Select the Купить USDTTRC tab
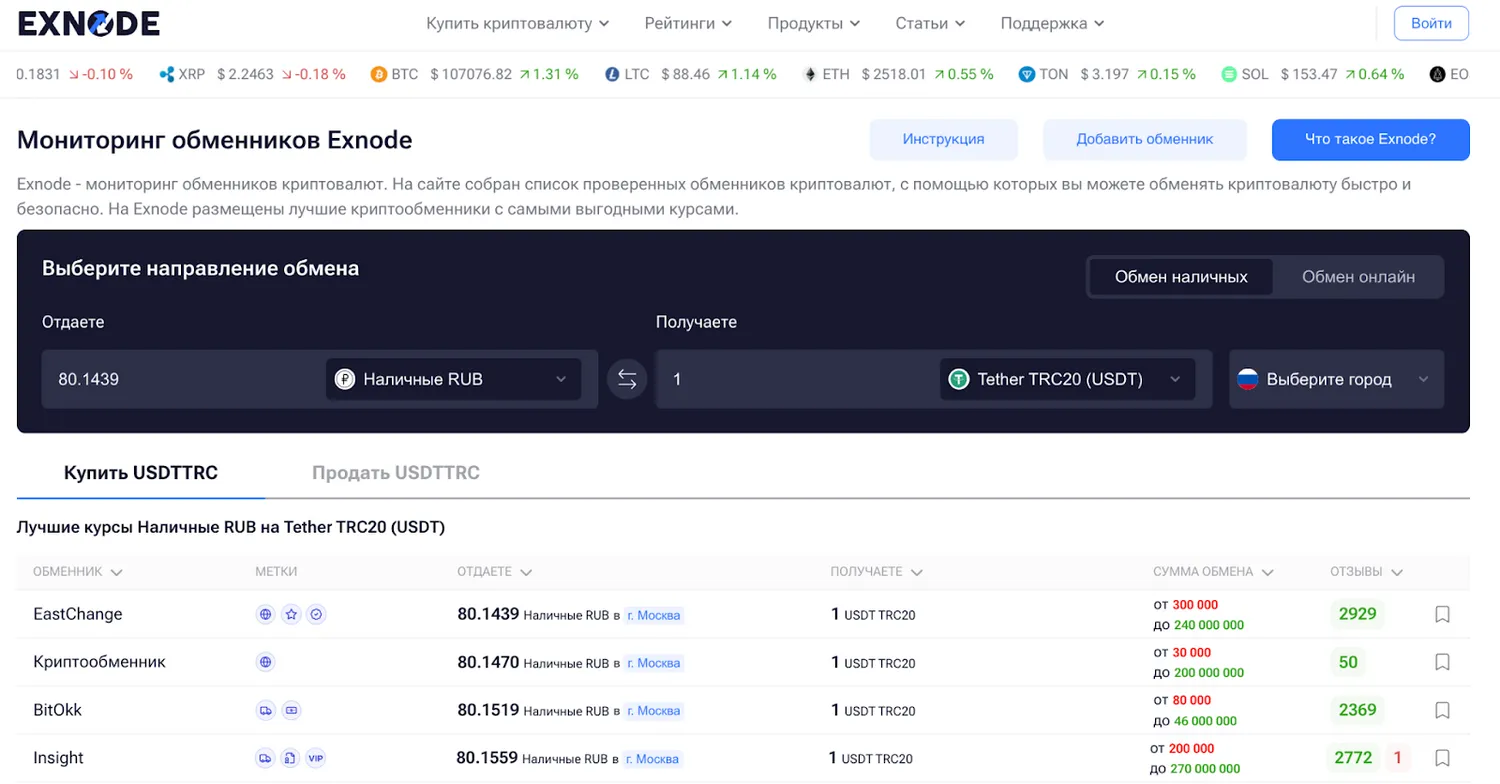The width and height of the screenshot is (1500, 784). (x=141, y=472)
